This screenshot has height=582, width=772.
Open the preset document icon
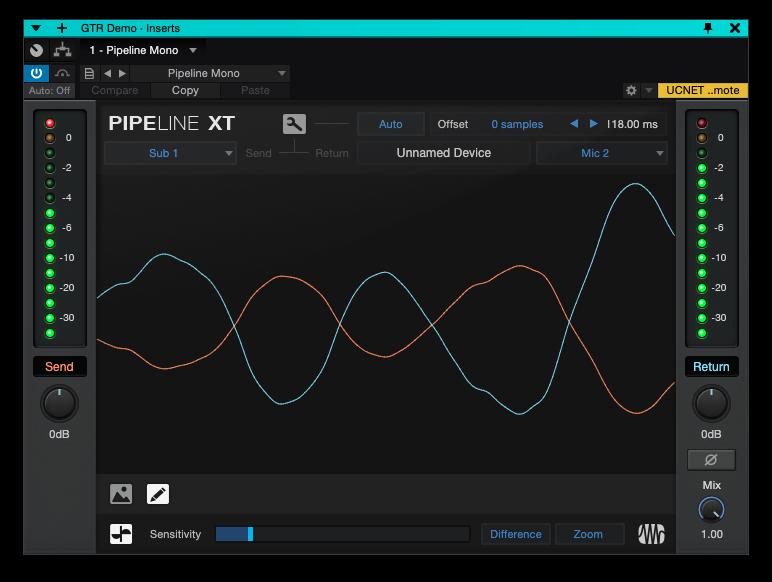coord(89,73)
